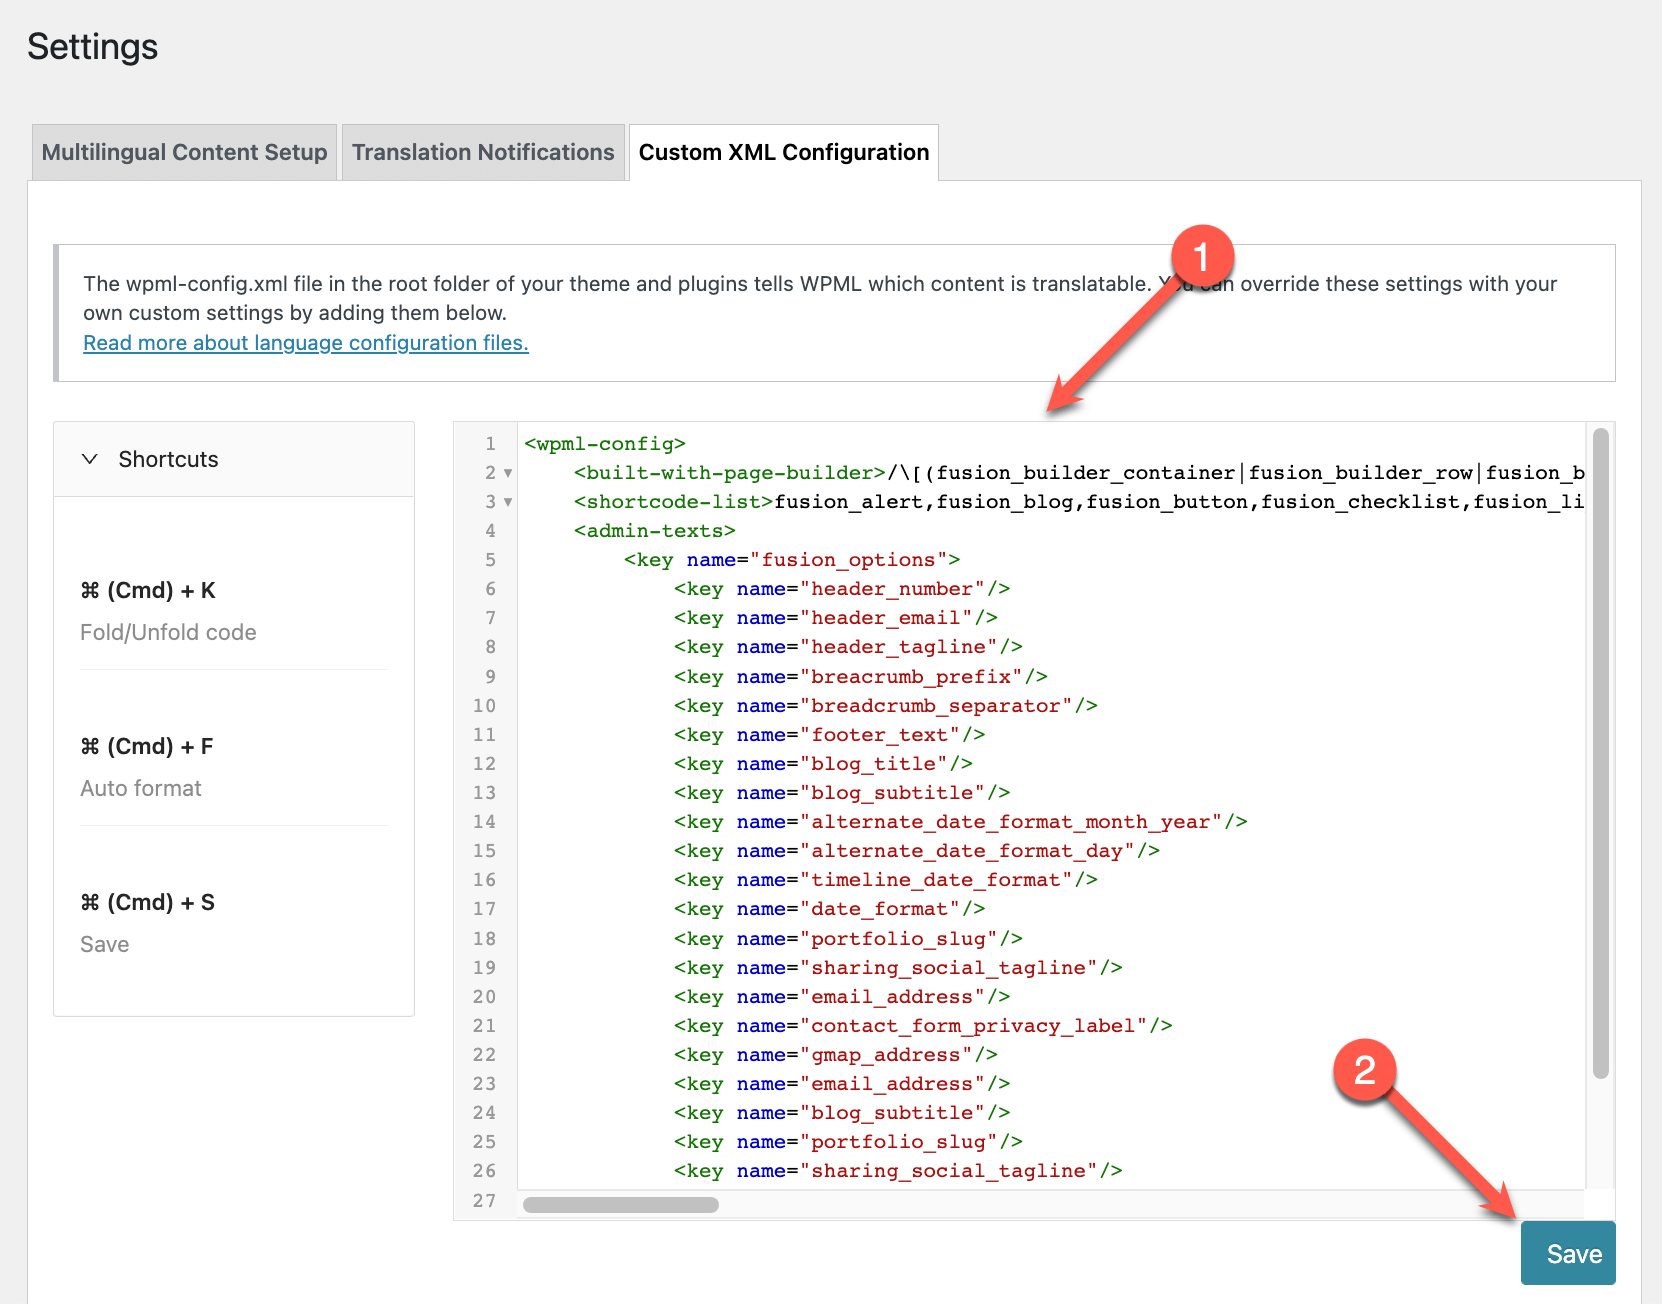Fold code at line 2 arrow
This screenshot has height=1304, width=1662.
508,473
